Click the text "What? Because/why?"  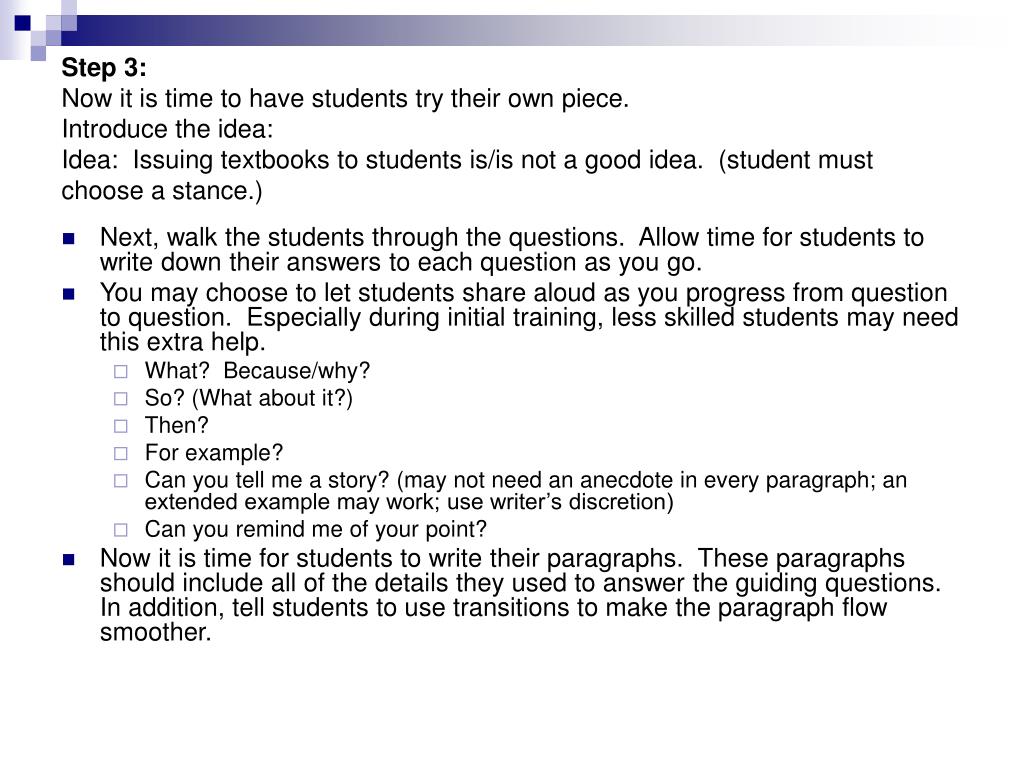coord(257,371)
